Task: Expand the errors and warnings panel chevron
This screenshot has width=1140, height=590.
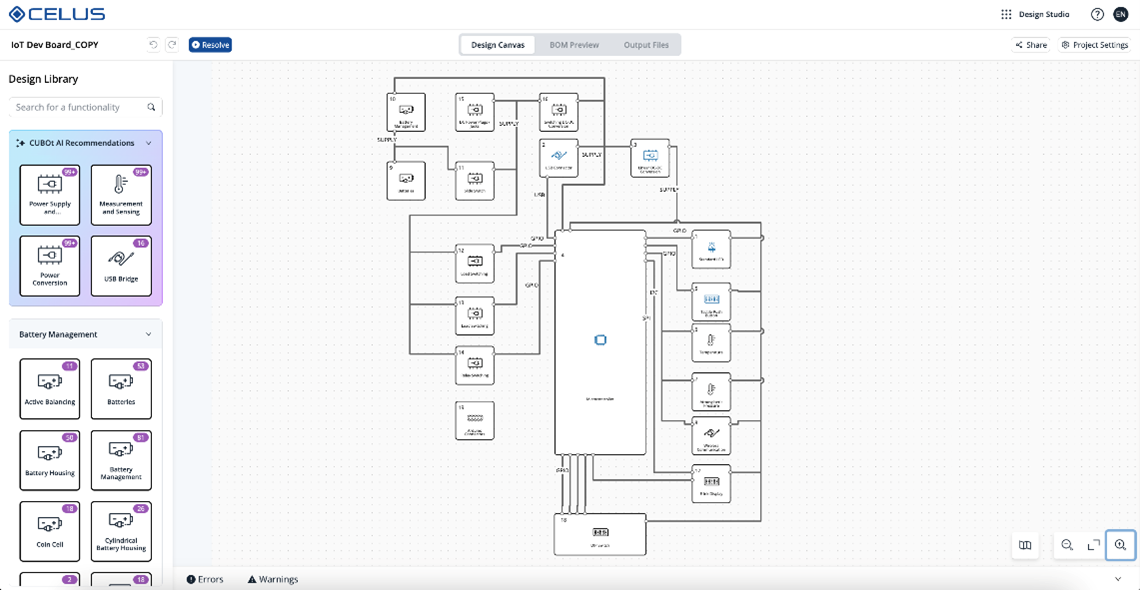Action: (x=1118, y=579)
